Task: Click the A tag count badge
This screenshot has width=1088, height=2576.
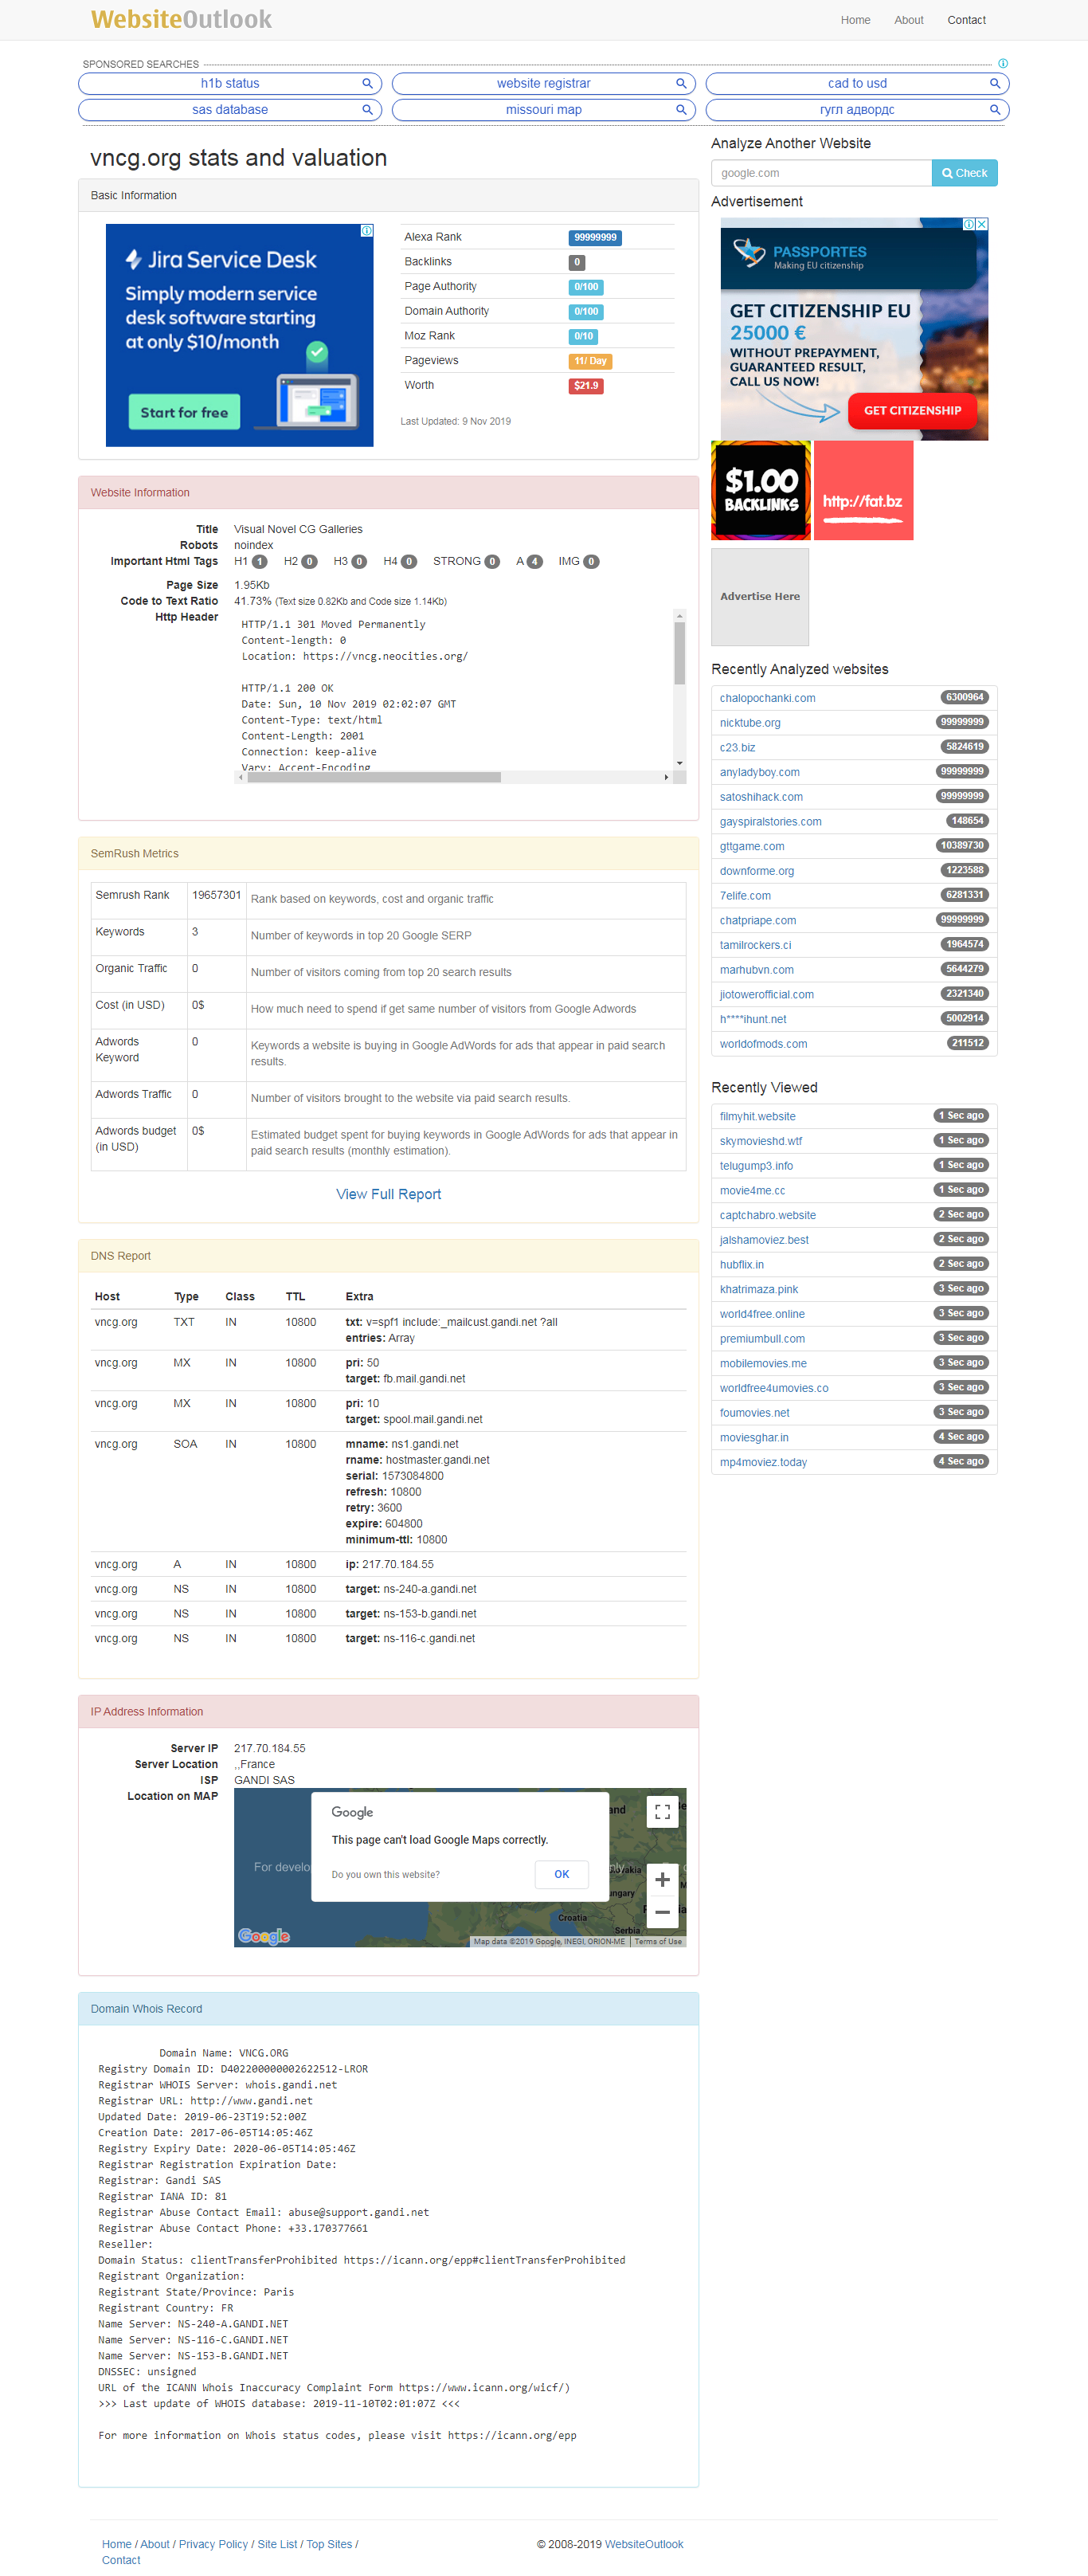Action: pos(535,562)
